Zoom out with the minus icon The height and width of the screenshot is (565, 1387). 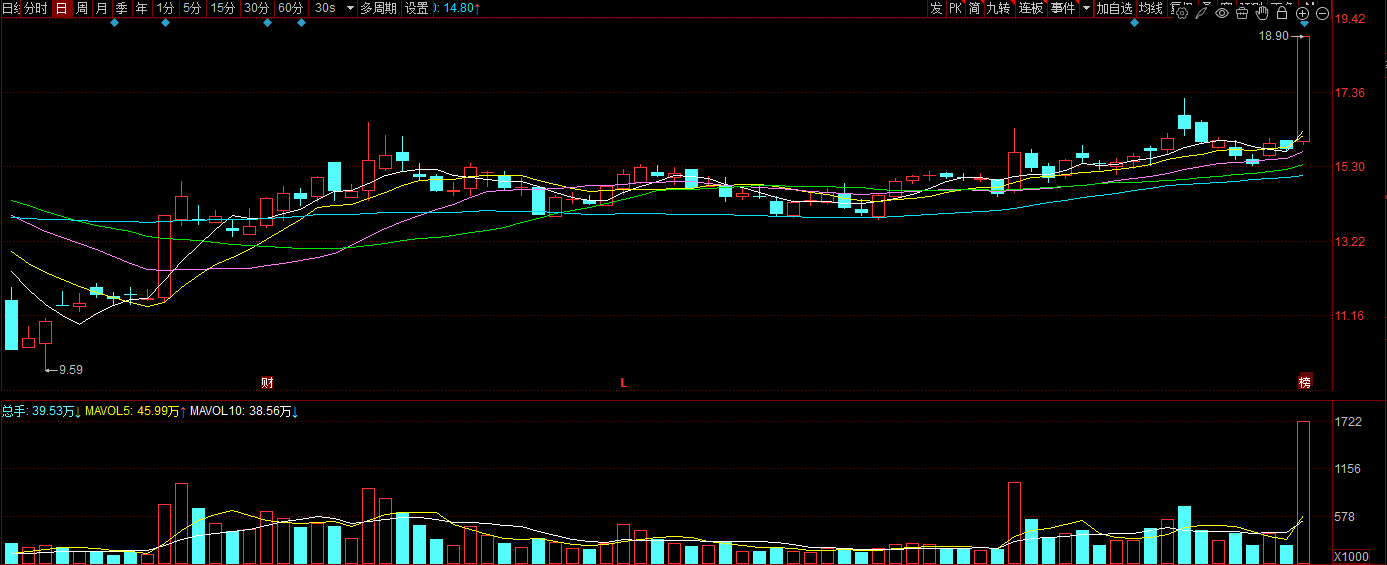(x=1322, y=13)
